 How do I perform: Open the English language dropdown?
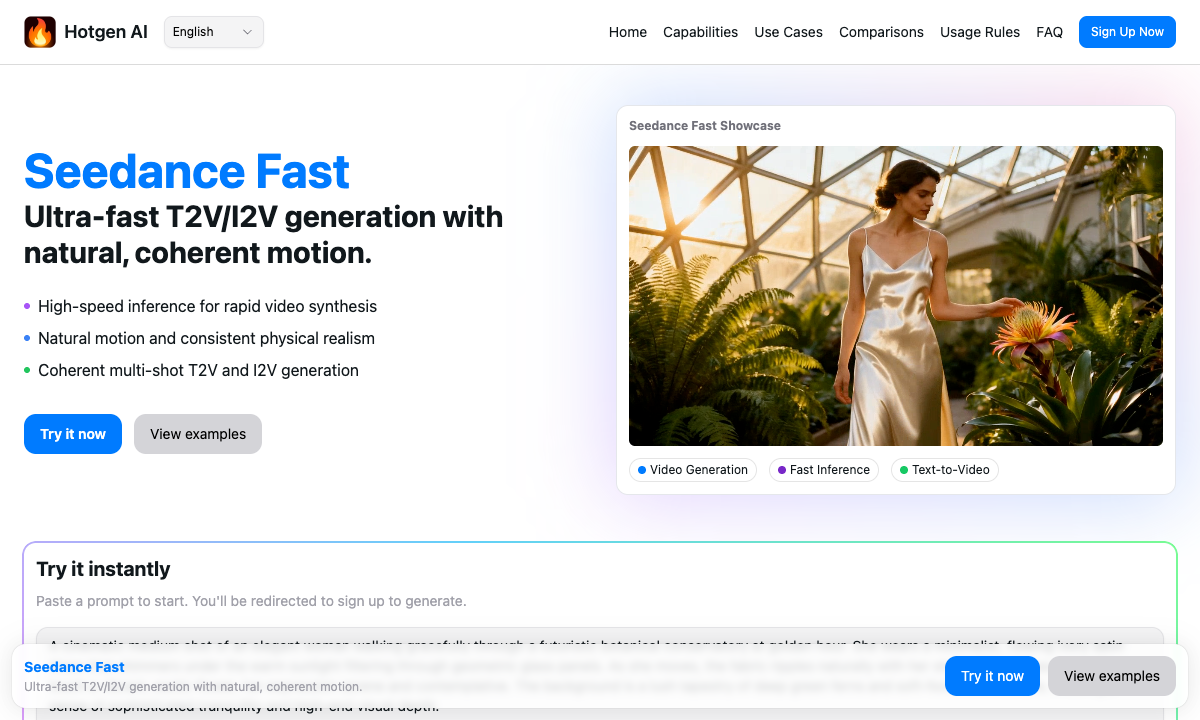pos(213,31)
